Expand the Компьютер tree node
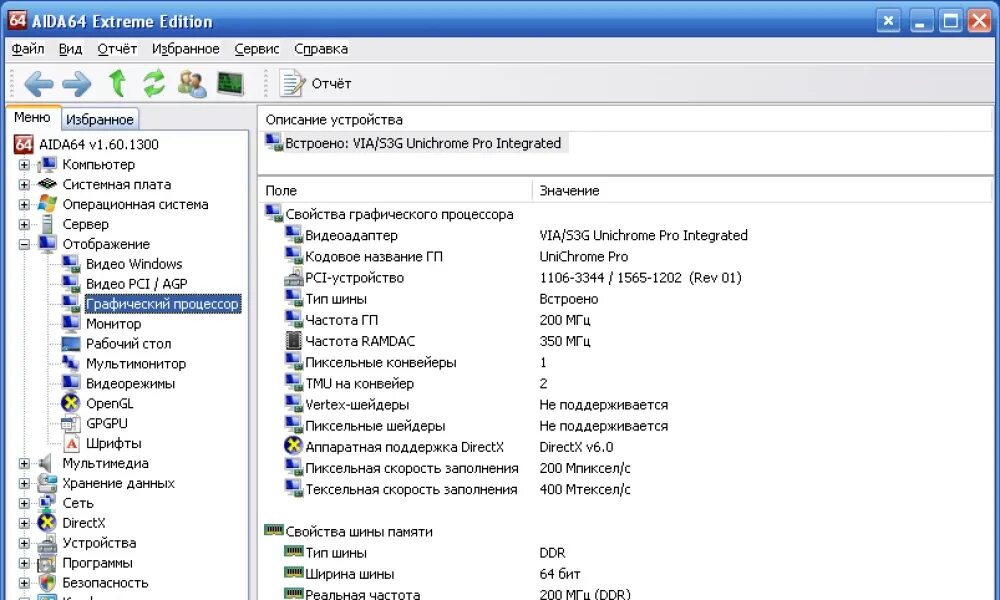The width and height of the screenshot is (1000, 600). 24,165
